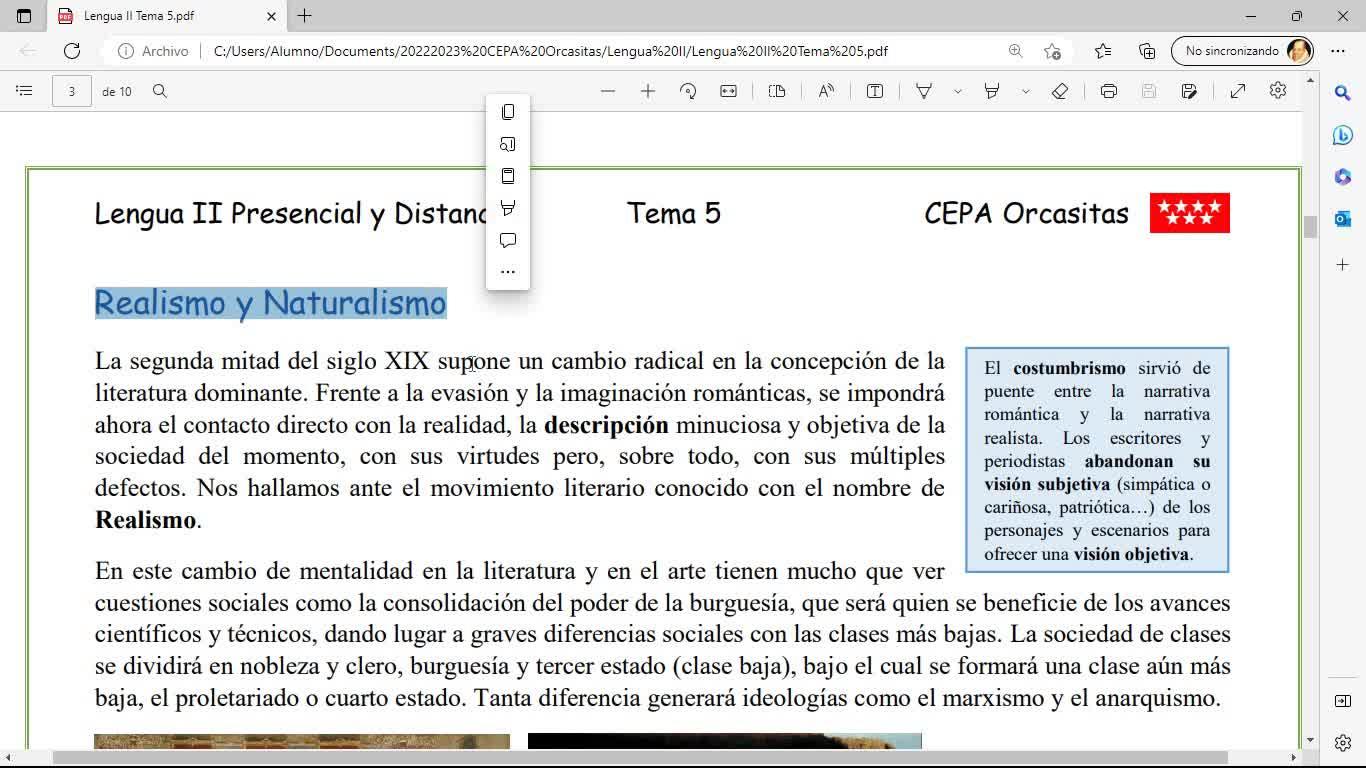The height and width of the screenshot is (768, 1366).
Task: Click the address bar file path
Action: [551, 51]
